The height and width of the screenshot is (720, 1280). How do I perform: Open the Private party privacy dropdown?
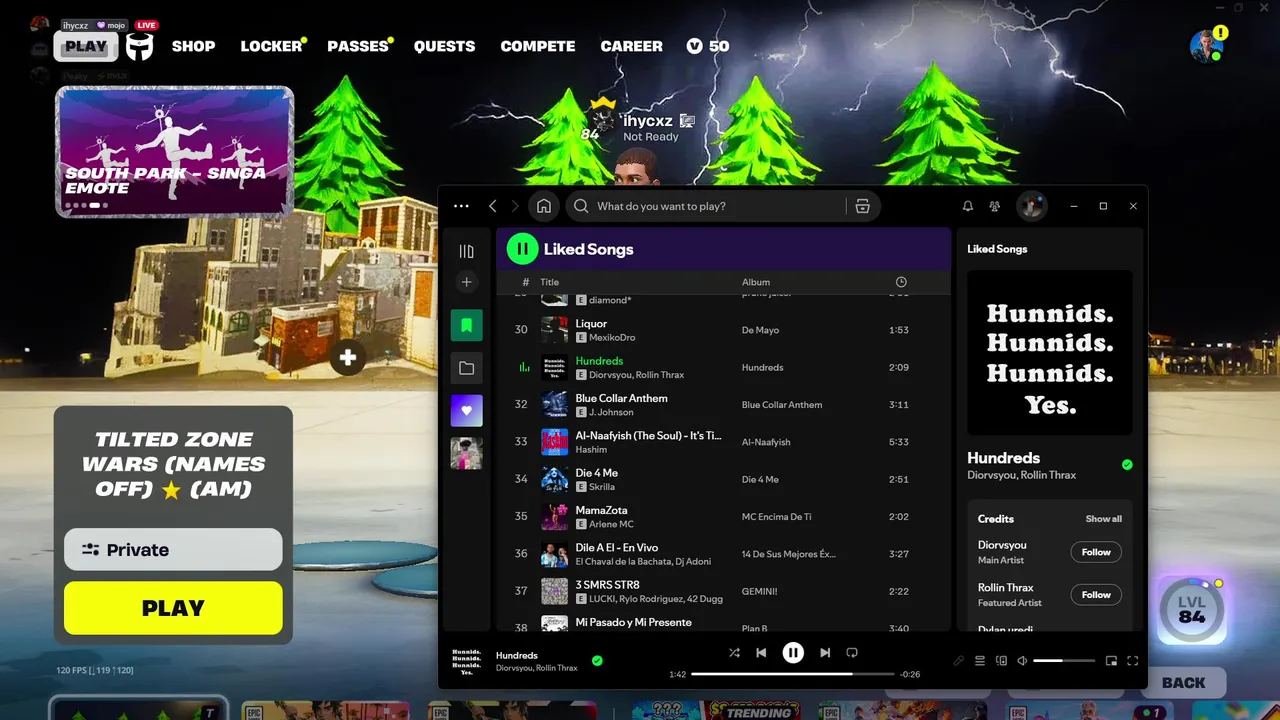(173, 549)
